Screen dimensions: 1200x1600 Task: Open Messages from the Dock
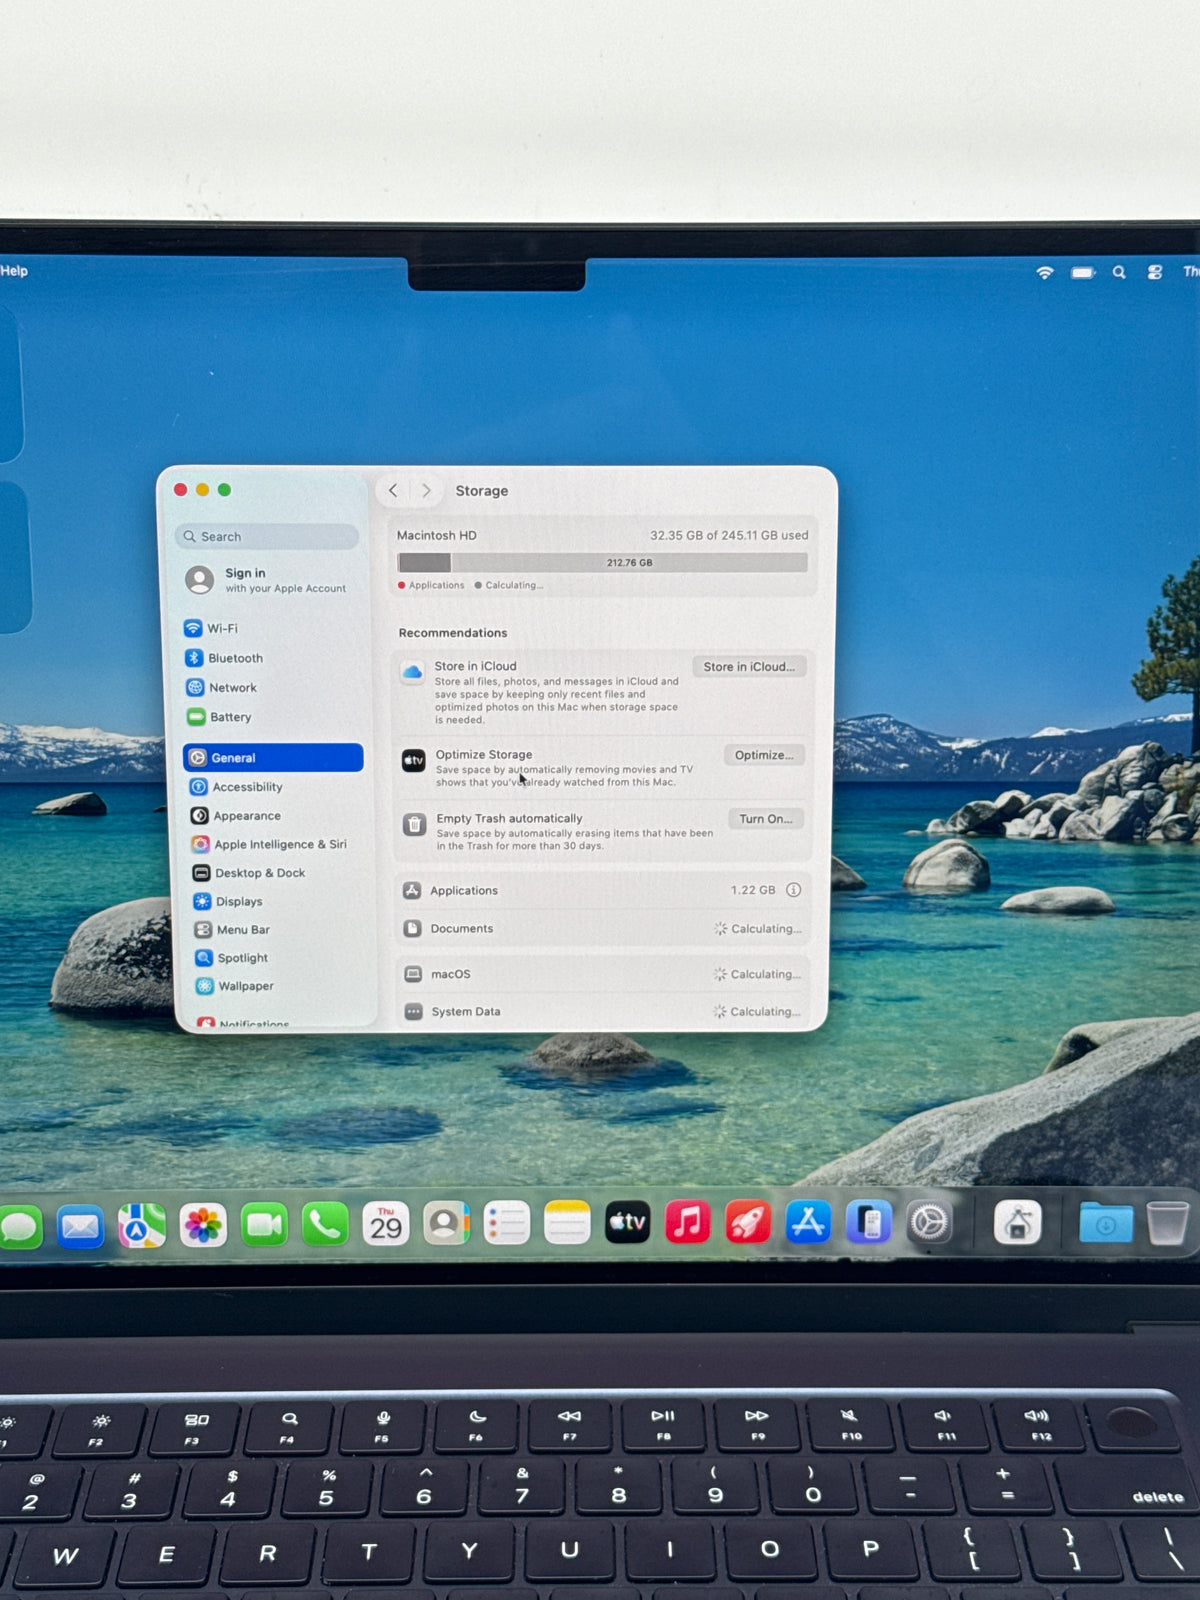[x=19, y=1226]
